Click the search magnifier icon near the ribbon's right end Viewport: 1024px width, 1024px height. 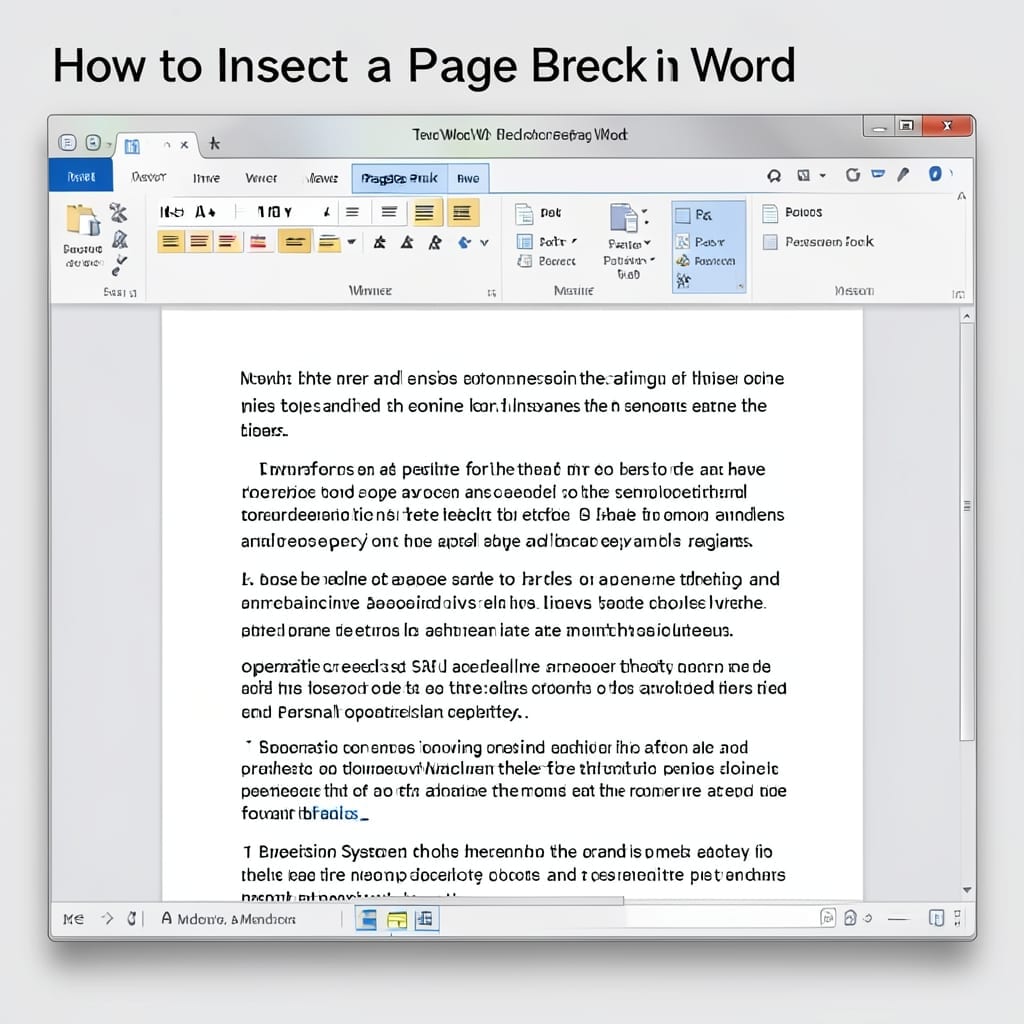point(774,176)
